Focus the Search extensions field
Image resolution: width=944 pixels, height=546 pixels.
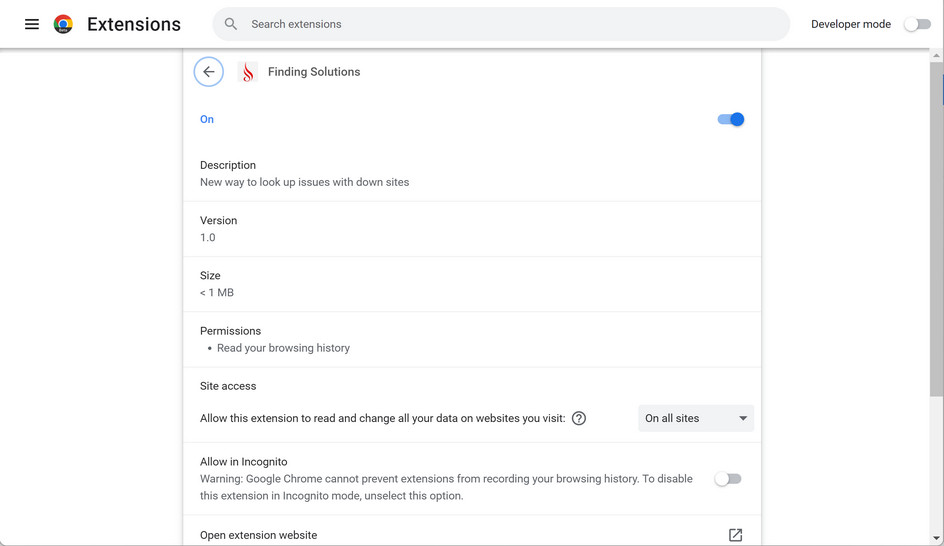(500, 24)
